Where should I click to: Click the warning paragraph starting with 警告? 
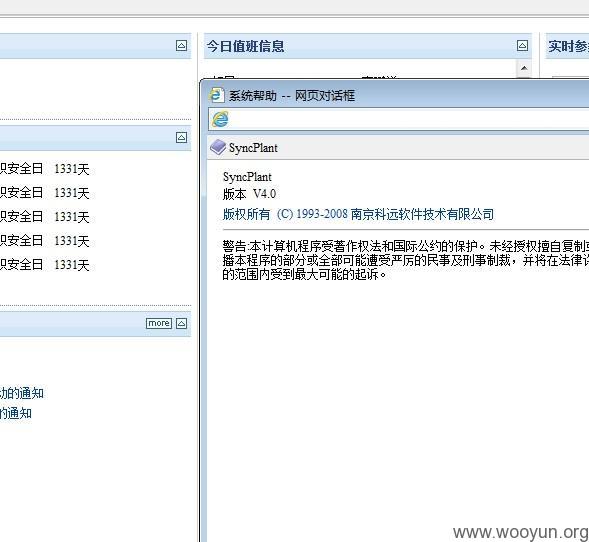(406, 260)
